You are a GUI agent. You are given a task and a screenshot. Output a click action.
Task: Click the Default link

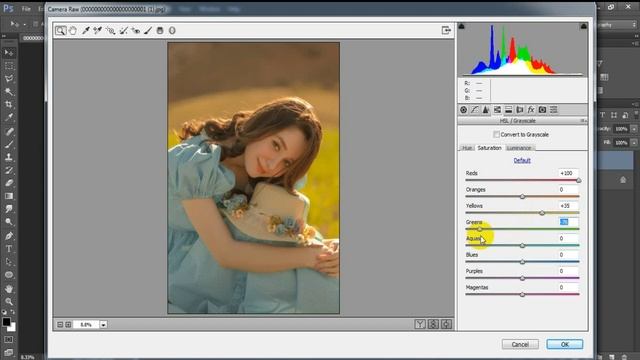522,160
